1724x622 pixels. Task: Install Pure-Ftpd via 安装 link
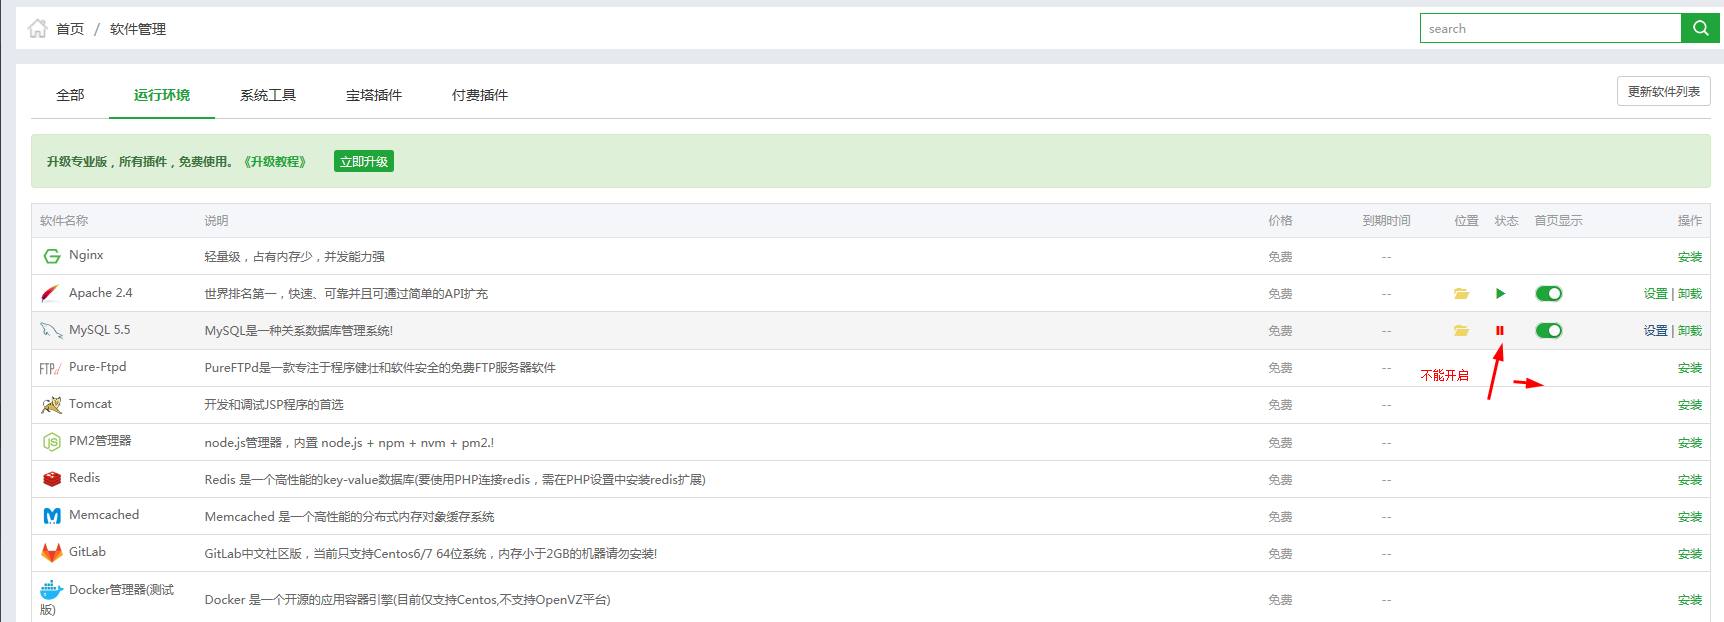click(1690, 368)
